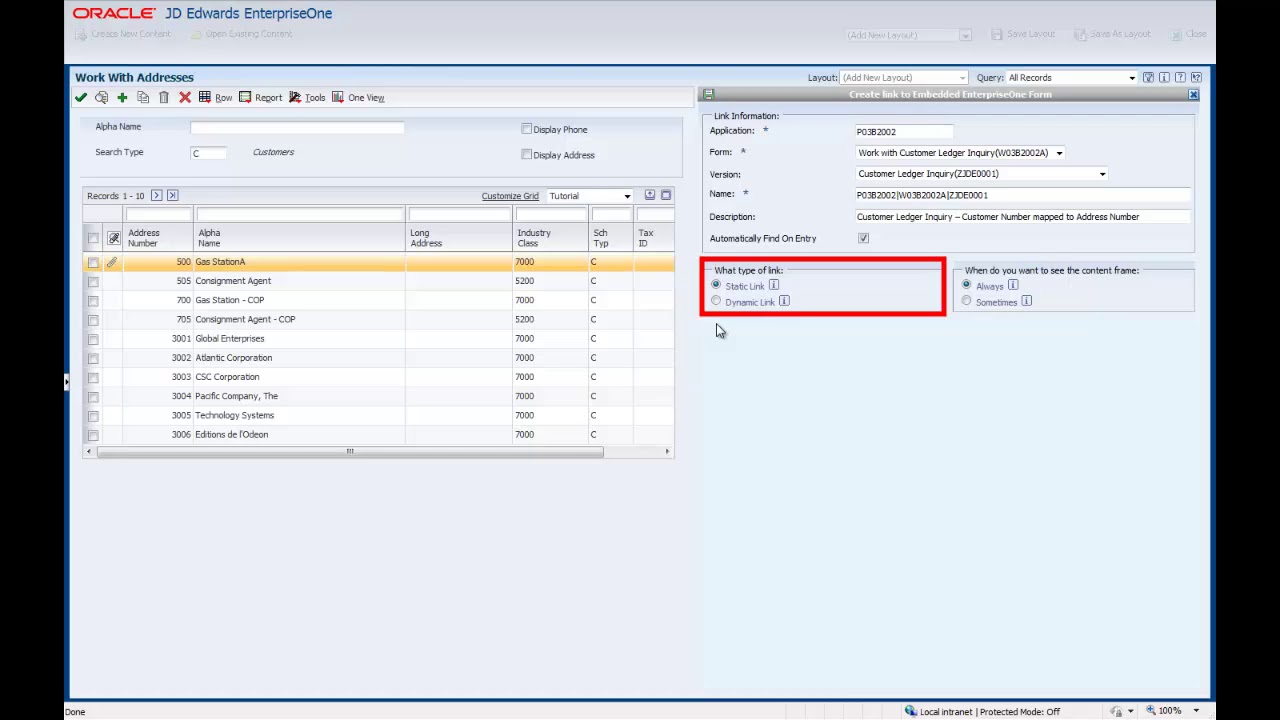Click the Search Type input field
The width and height of the screenshot is (1280, 720).
point(208,153)
